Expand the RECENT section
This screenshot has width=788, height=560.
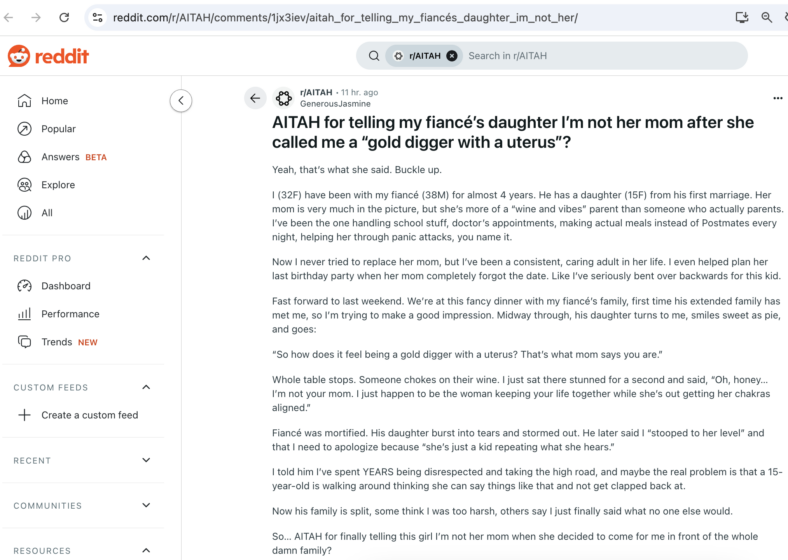(146, 460)
